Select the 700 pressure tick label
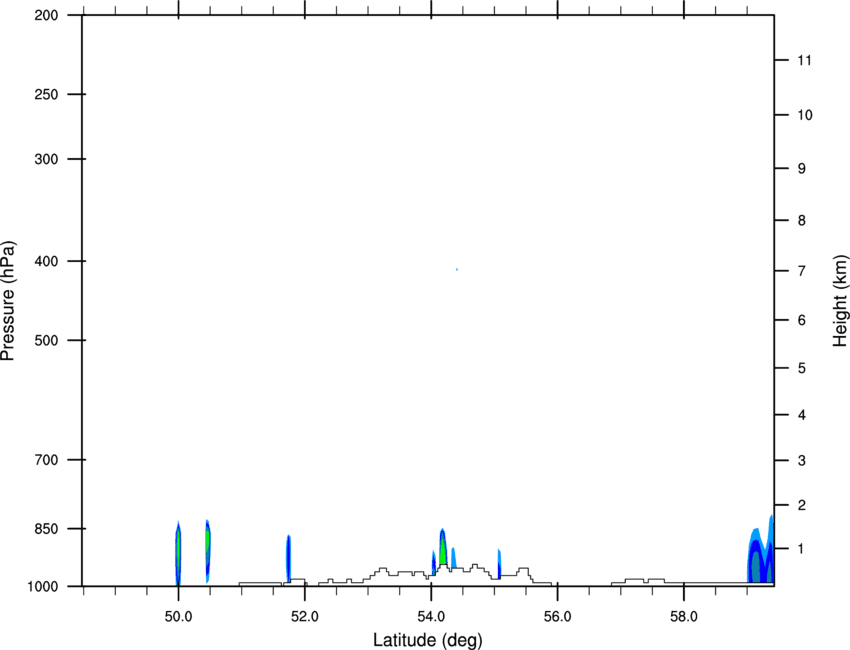Image resolution: width=850 pixels, height=650 pixels. [46, 460]
